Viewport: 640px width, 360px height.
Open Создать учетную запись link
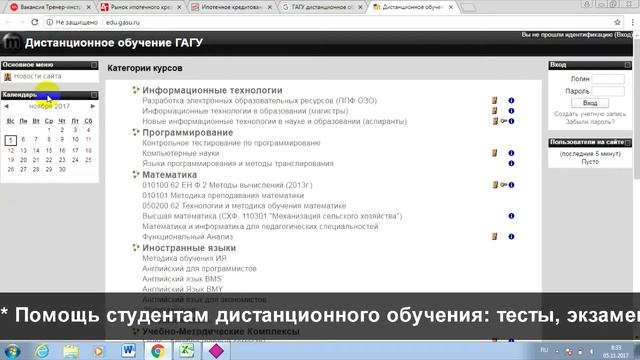click(590, 114)
